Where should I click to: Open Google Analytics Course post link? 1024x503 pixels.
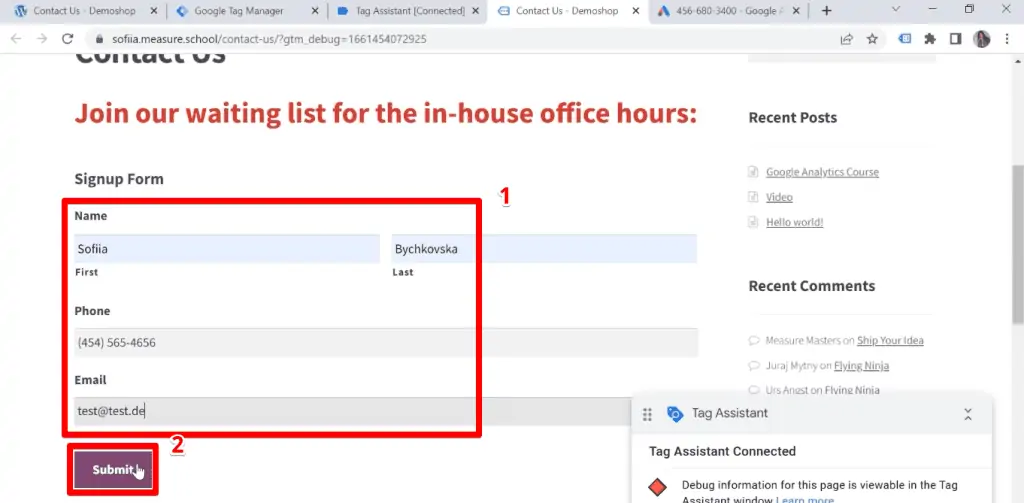tap(822, 172)
